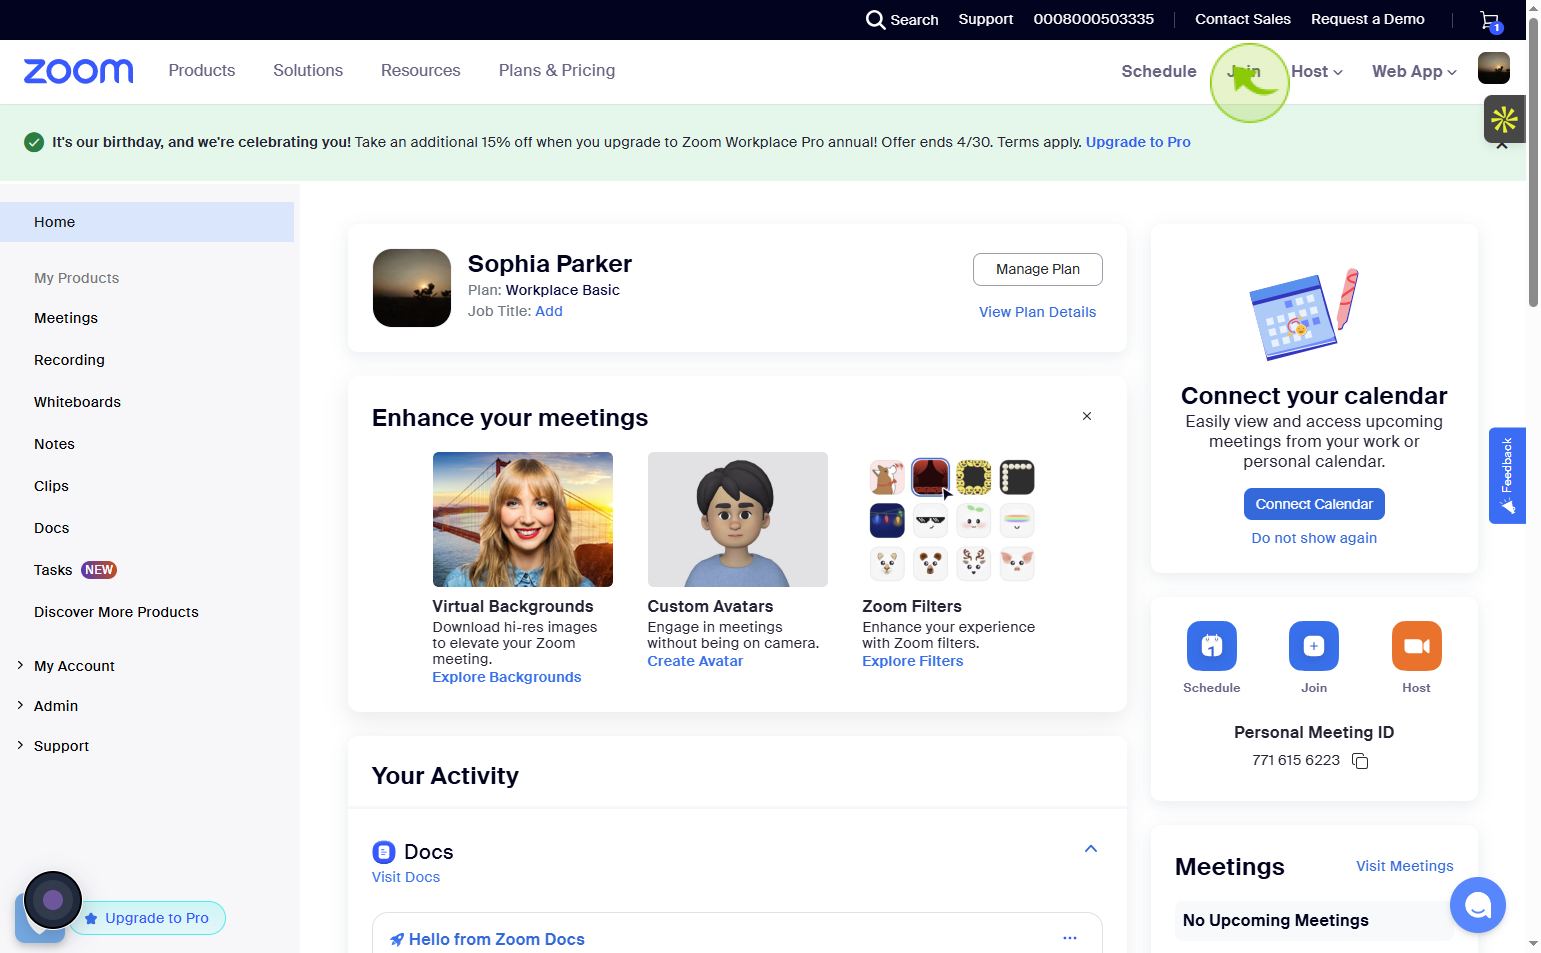Collapse the Docs activity section
The width and height of the screenshot is (1541, 953).
pyautogui.click(x=1091, y=849)
